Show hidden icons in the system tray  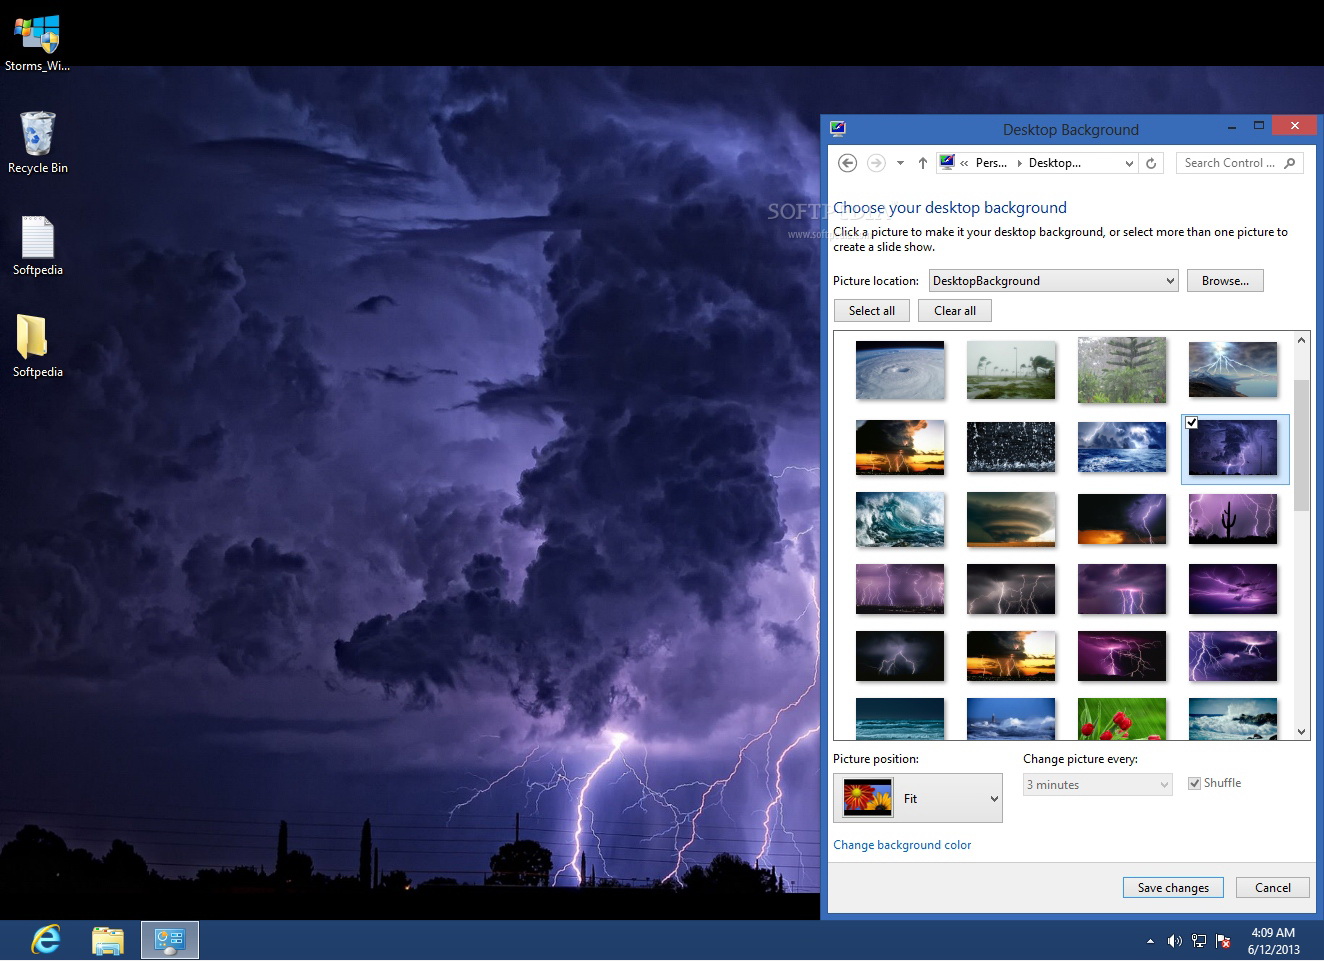click(x=1150, y=941)
